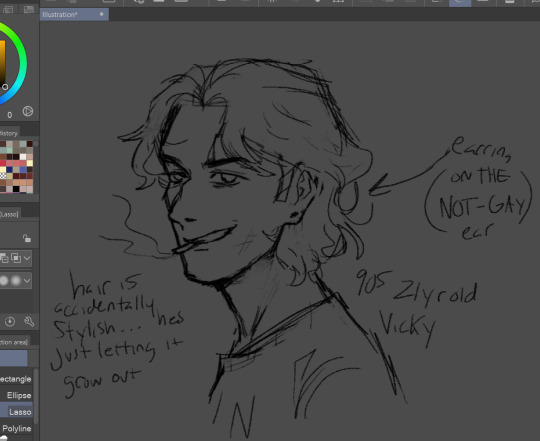The width and height of the screenshot is (540, 441).
Task: Click the color space switch triangle icon
Action: (28, 111)
